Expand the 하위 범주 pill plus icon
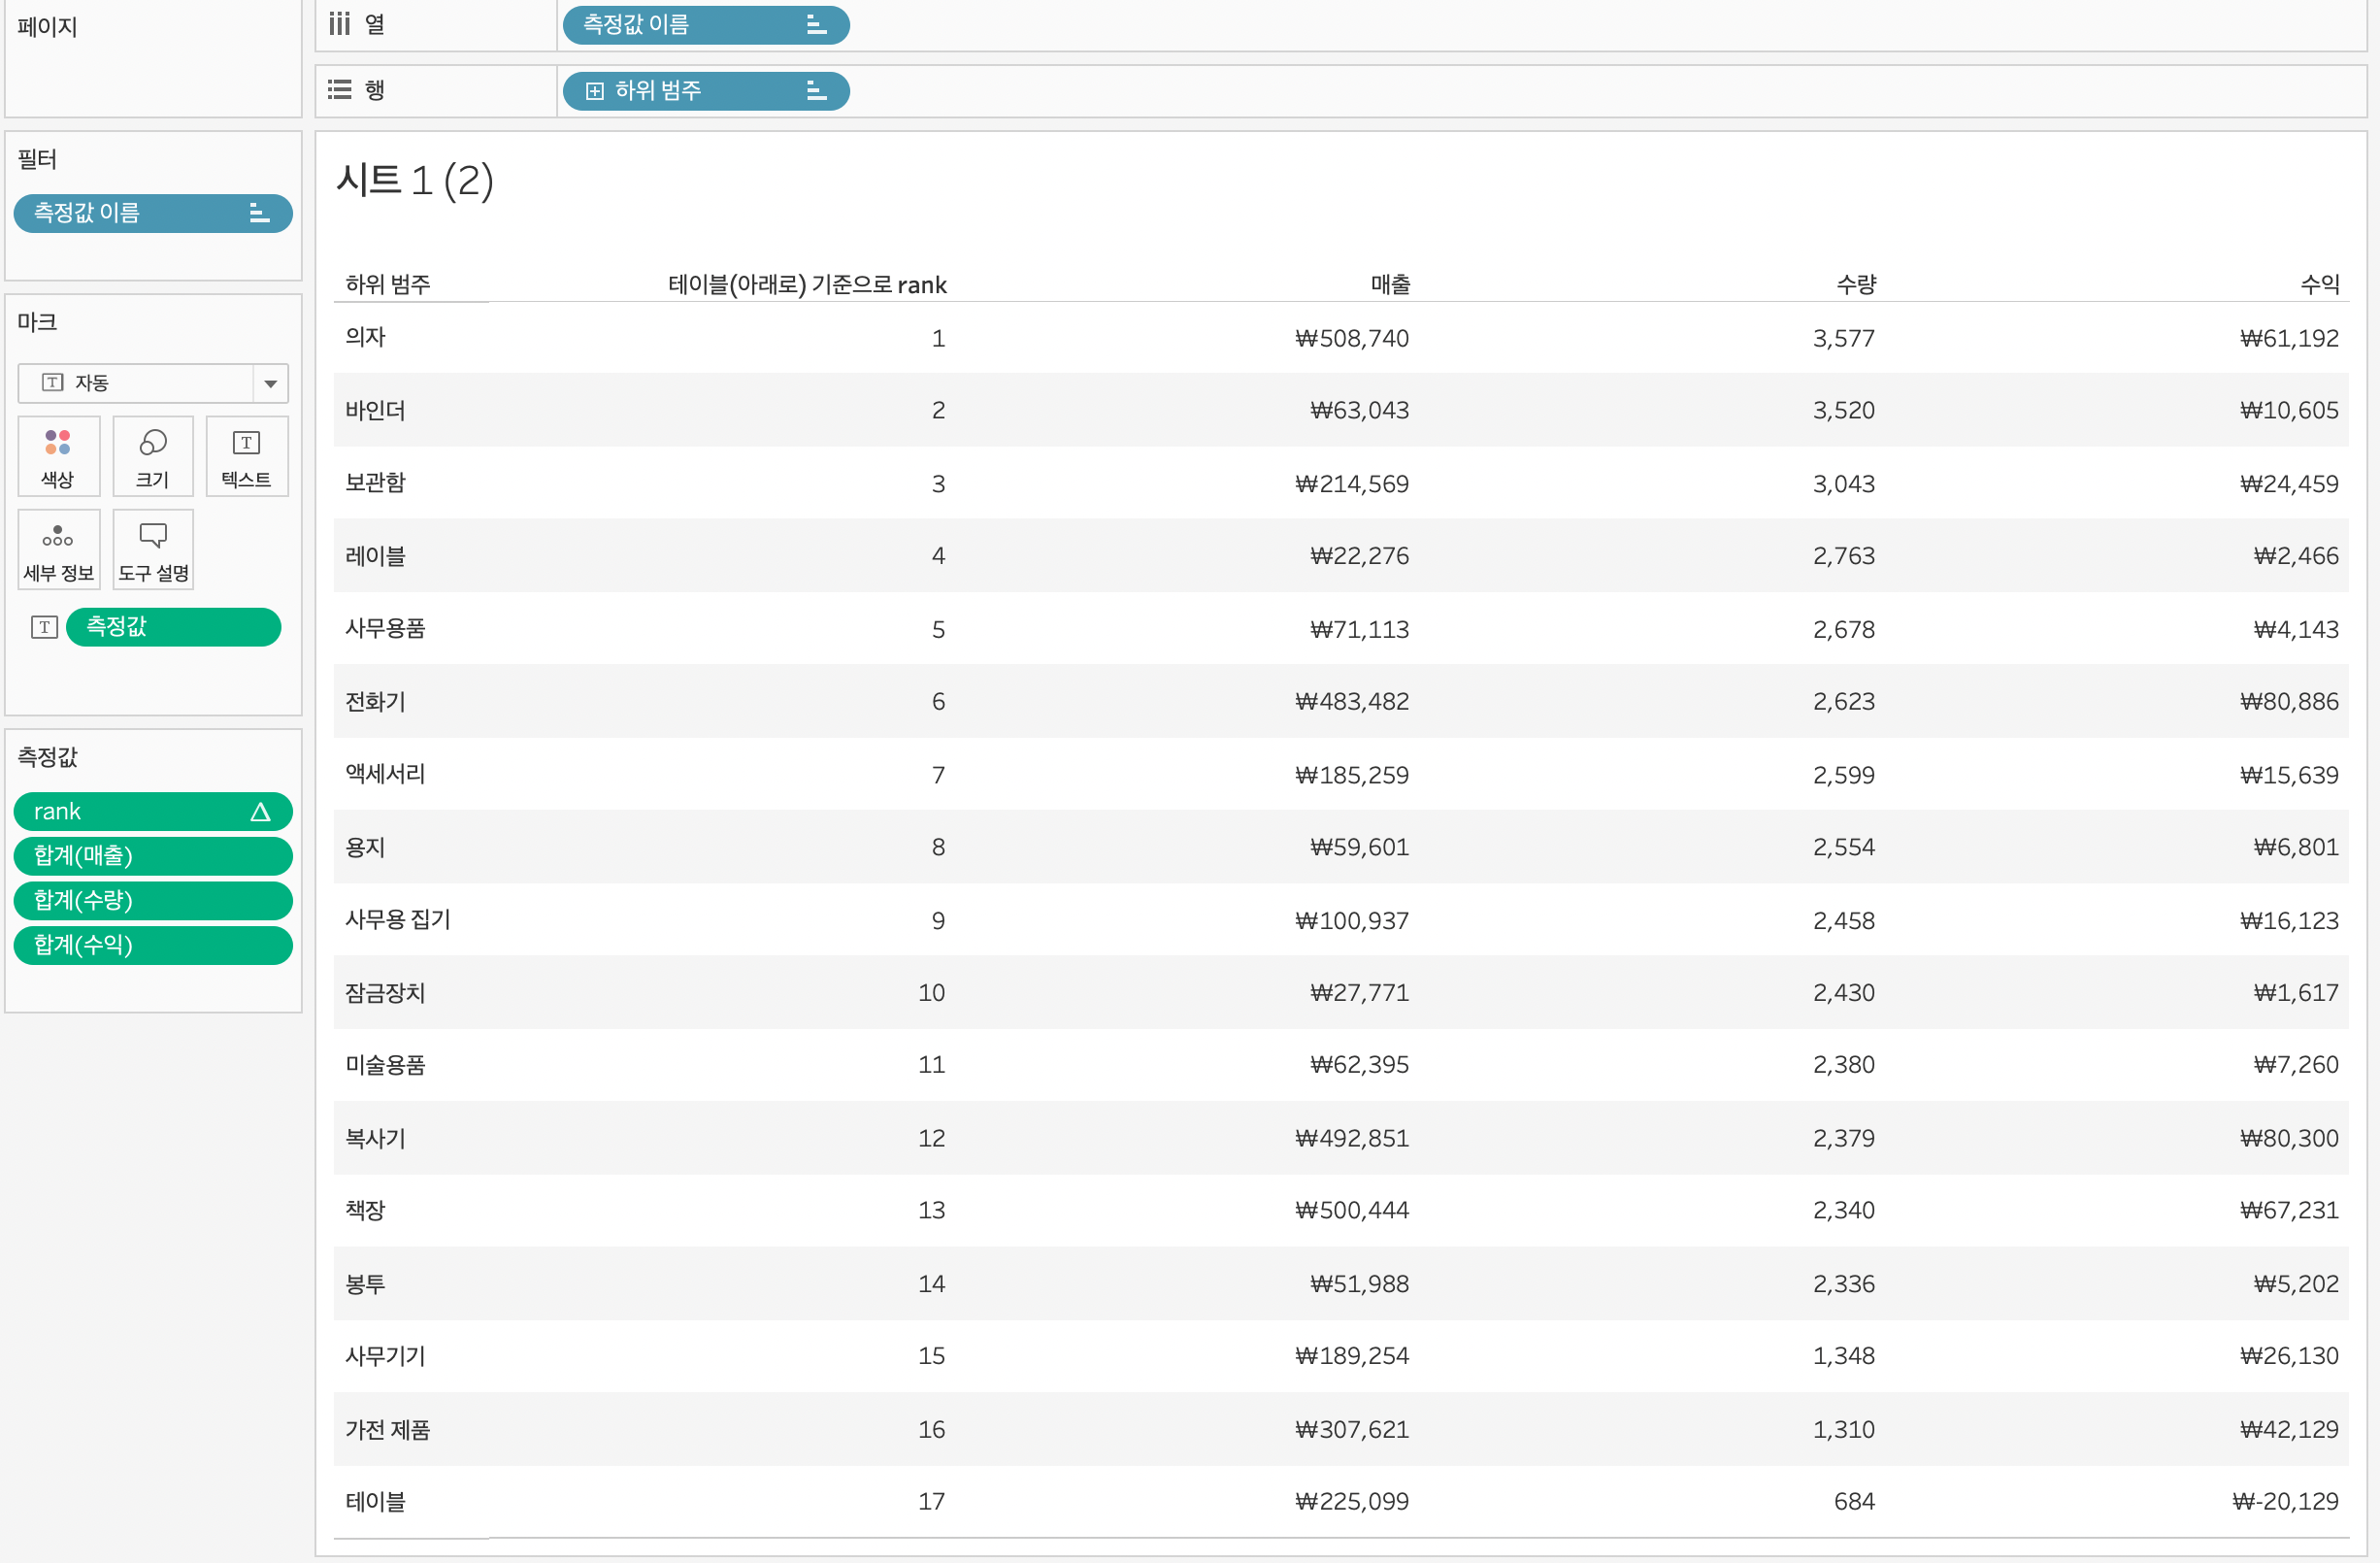The height and width of the screenshot is (1563, 2380). pos(594,91)
